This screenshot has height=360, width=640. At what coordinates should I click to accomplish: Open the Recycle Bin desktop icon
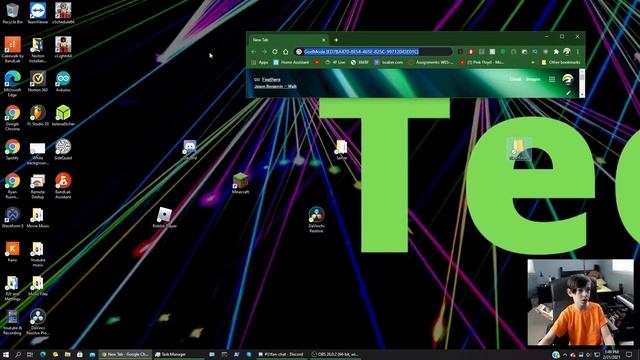(12, 13)
